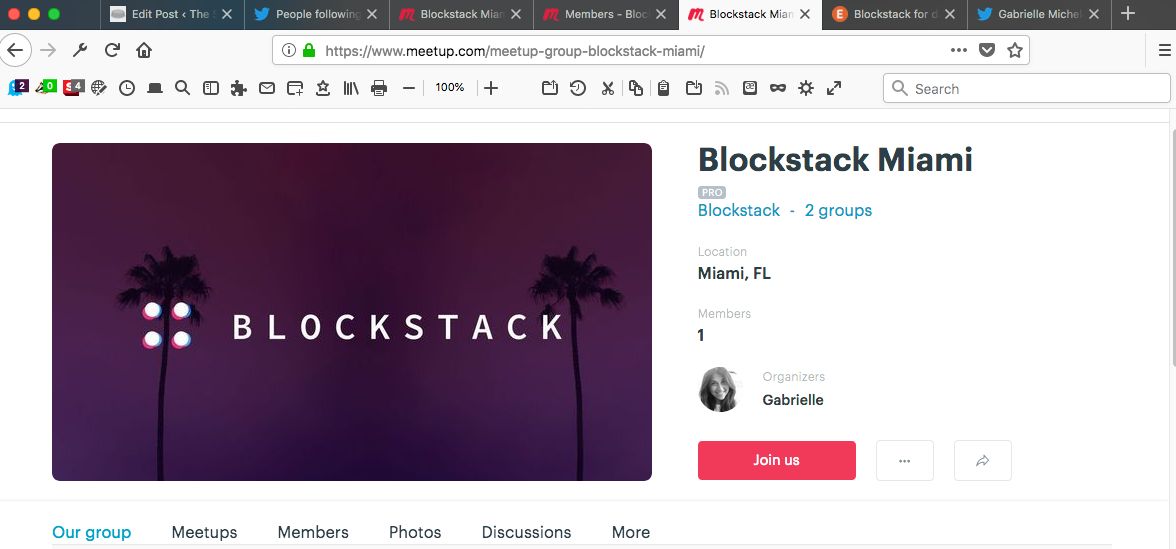Viewport: 1176px width, 549px height.
Task: Open the add-ons puzzle piece
Action: point(238,88)
